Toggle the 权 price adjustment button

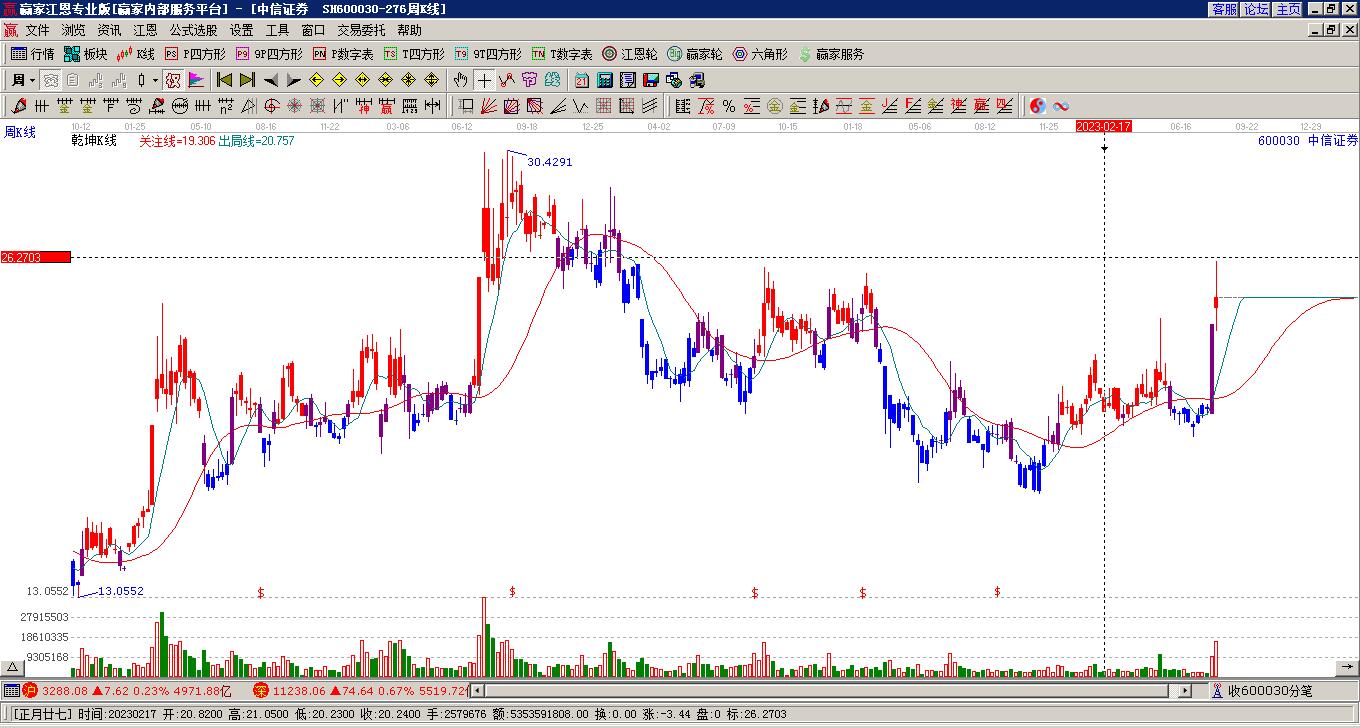click(173, 80)
